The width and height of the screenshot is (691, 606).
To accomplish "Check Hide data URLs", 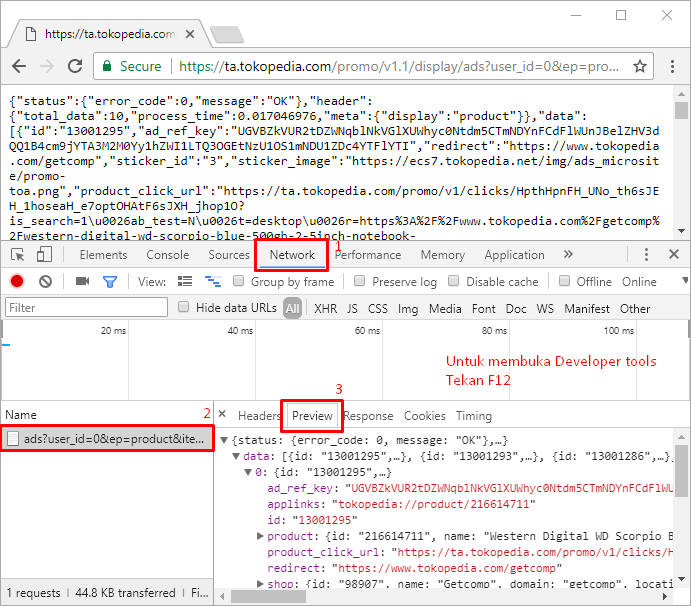I will point(183,307).
